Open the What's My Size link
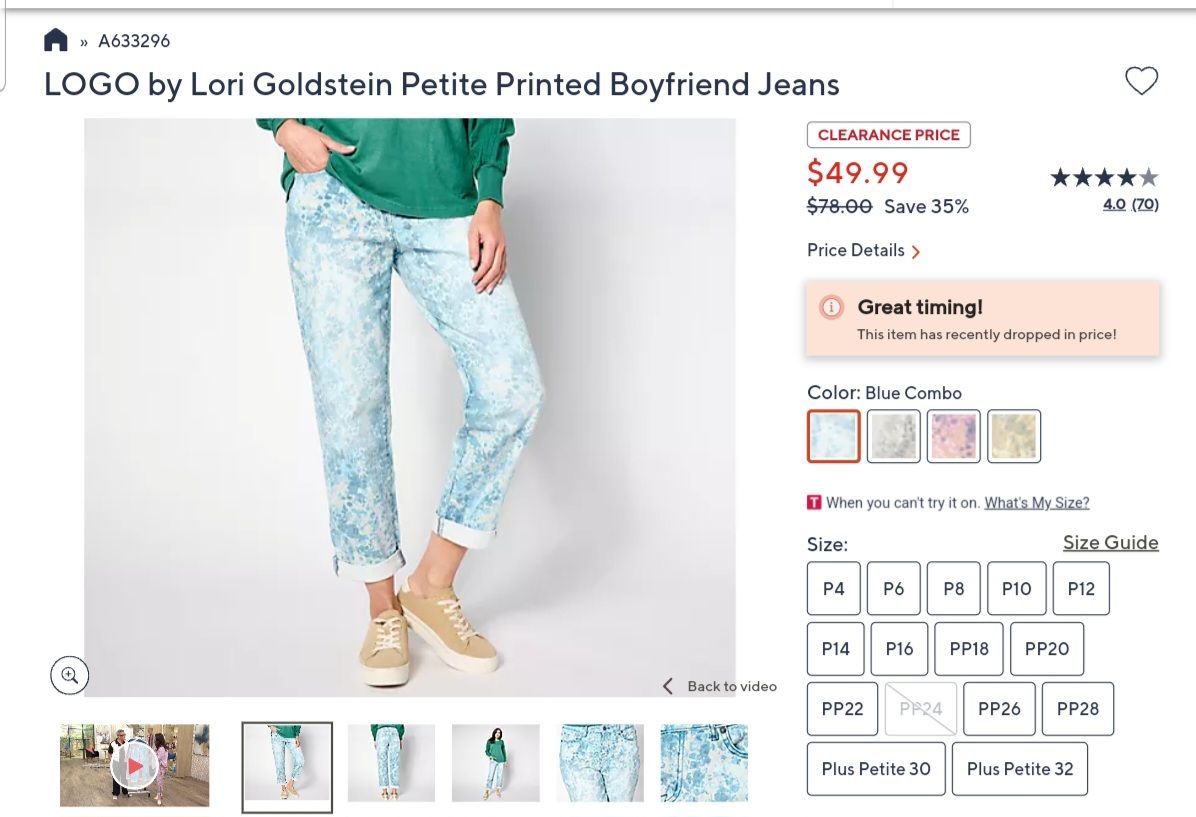This screenshot has width=1196, height=817. (1037, 503)
